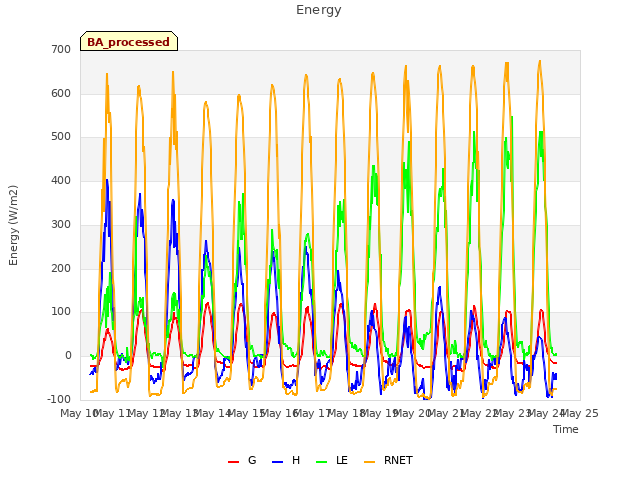Image resolution: width=640 pixels, height=480 pixels.
Task: Click the legend label 'H'
Action: coord(296,460)
